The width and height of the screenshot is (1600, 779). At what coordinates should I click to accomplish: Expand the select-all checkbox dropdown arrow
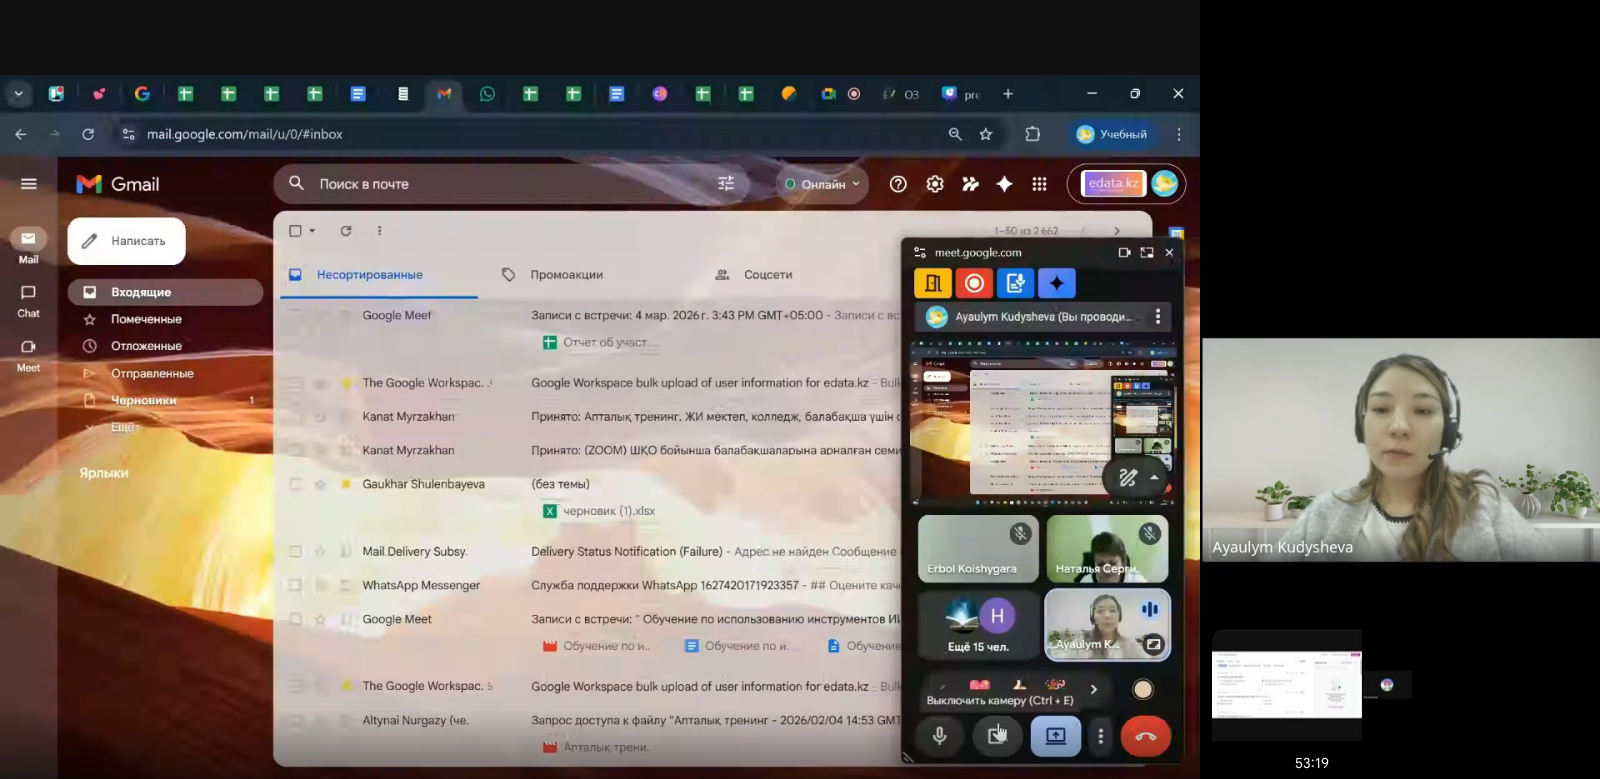click(313, 231)
